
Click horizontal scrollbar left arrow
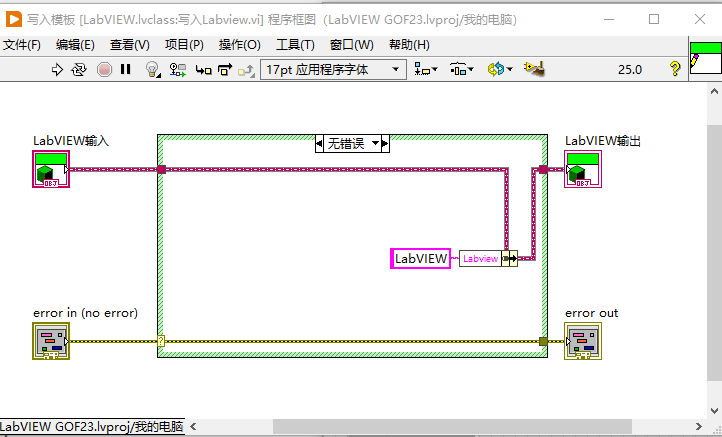193,427
